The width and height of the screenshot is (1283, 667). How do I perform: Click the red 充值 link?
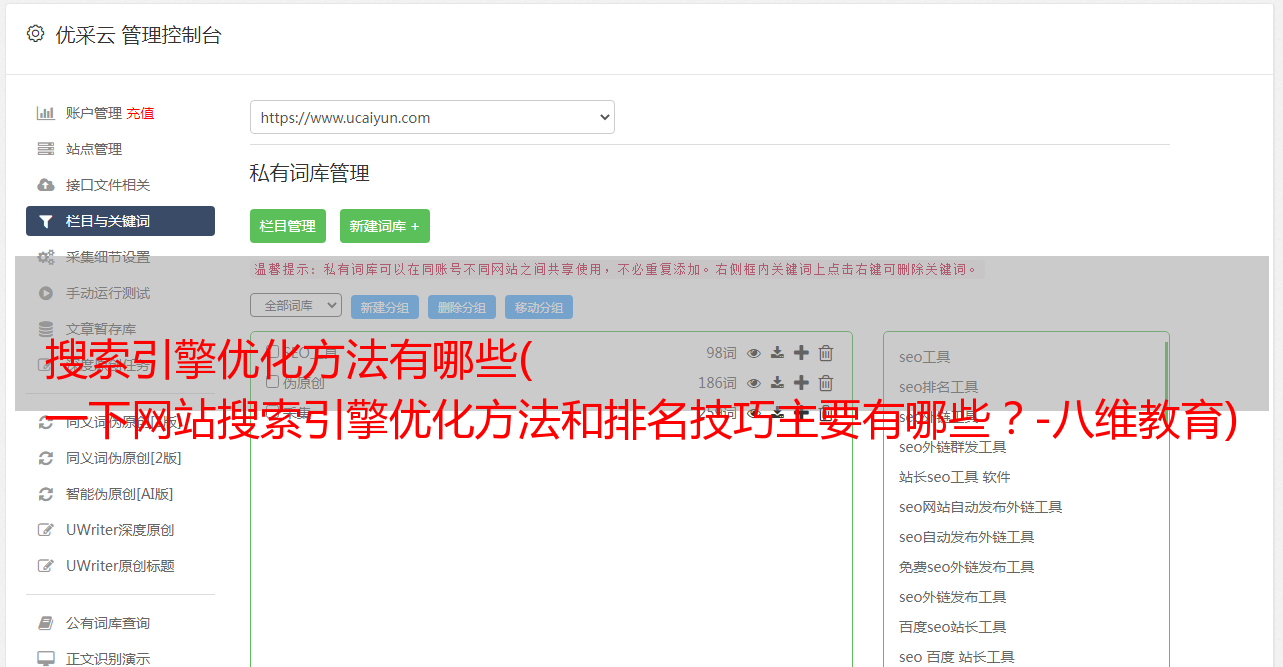pos(140,113)
